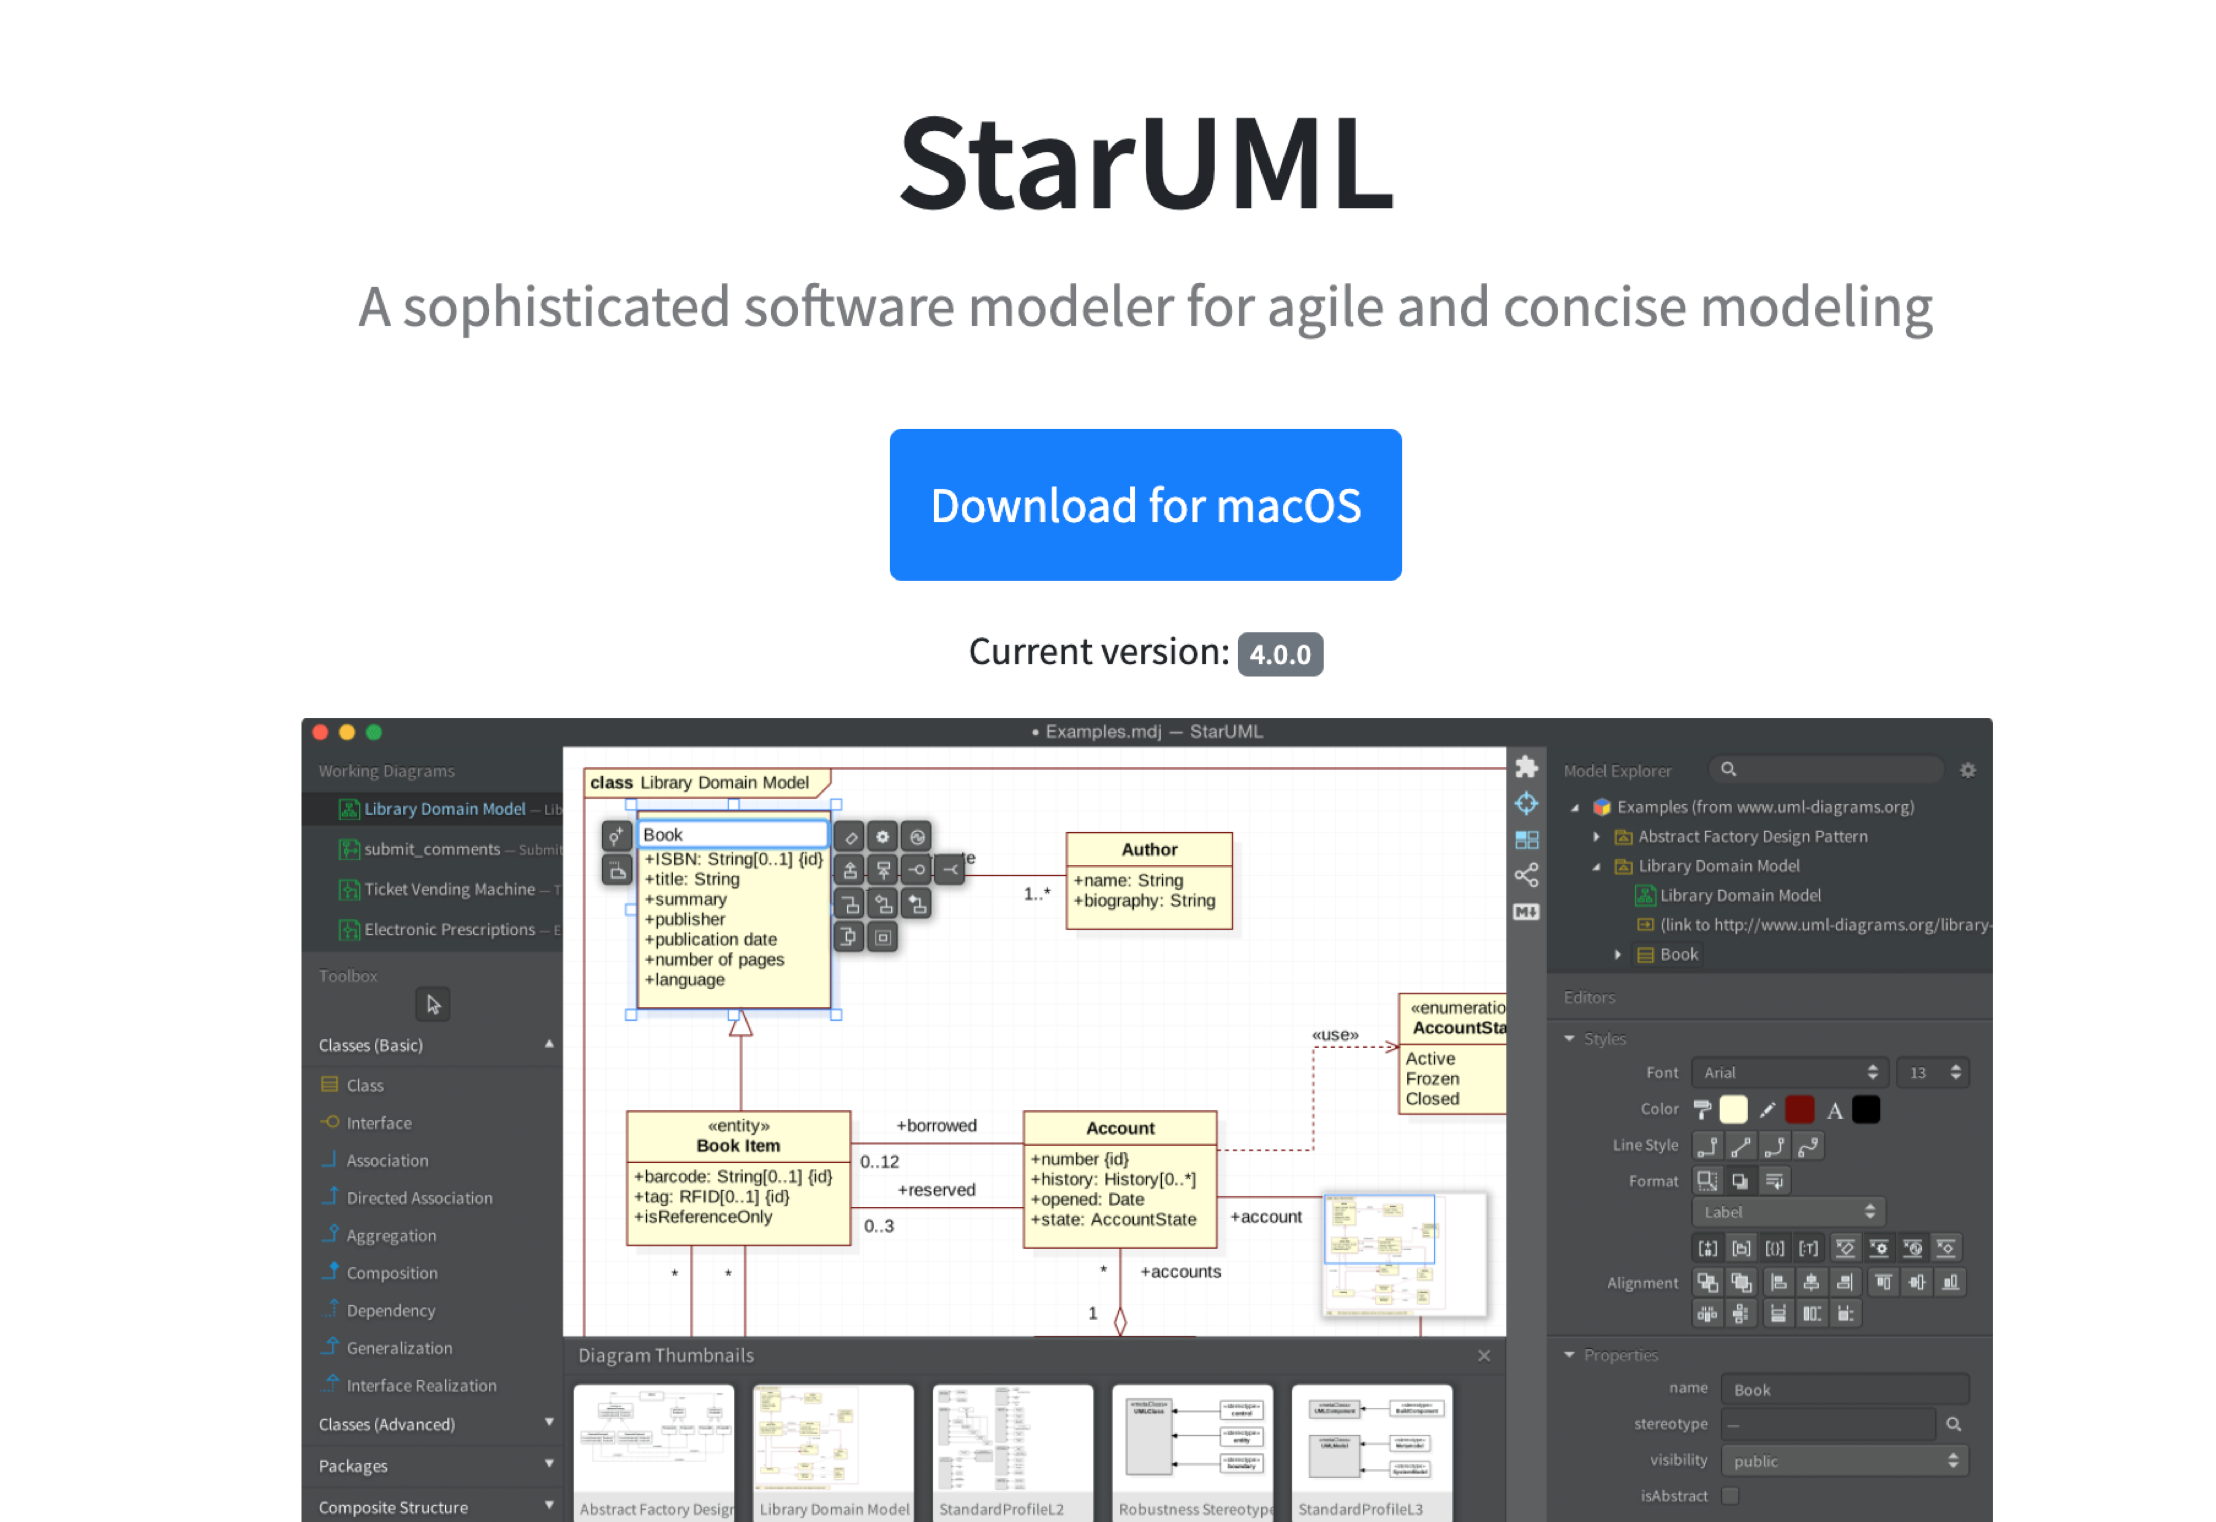2216x1522 pixels.
Task: Open the Arial font dropdown
Action: [x=1790, y=1072]
